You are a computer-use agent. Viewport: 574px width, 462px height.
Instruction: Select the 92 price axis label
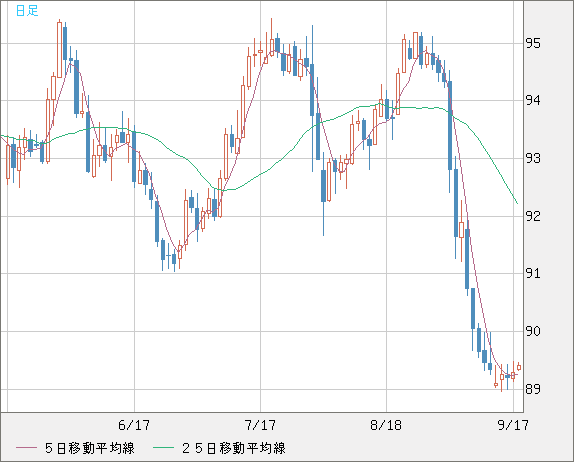(x=533, y=216)
